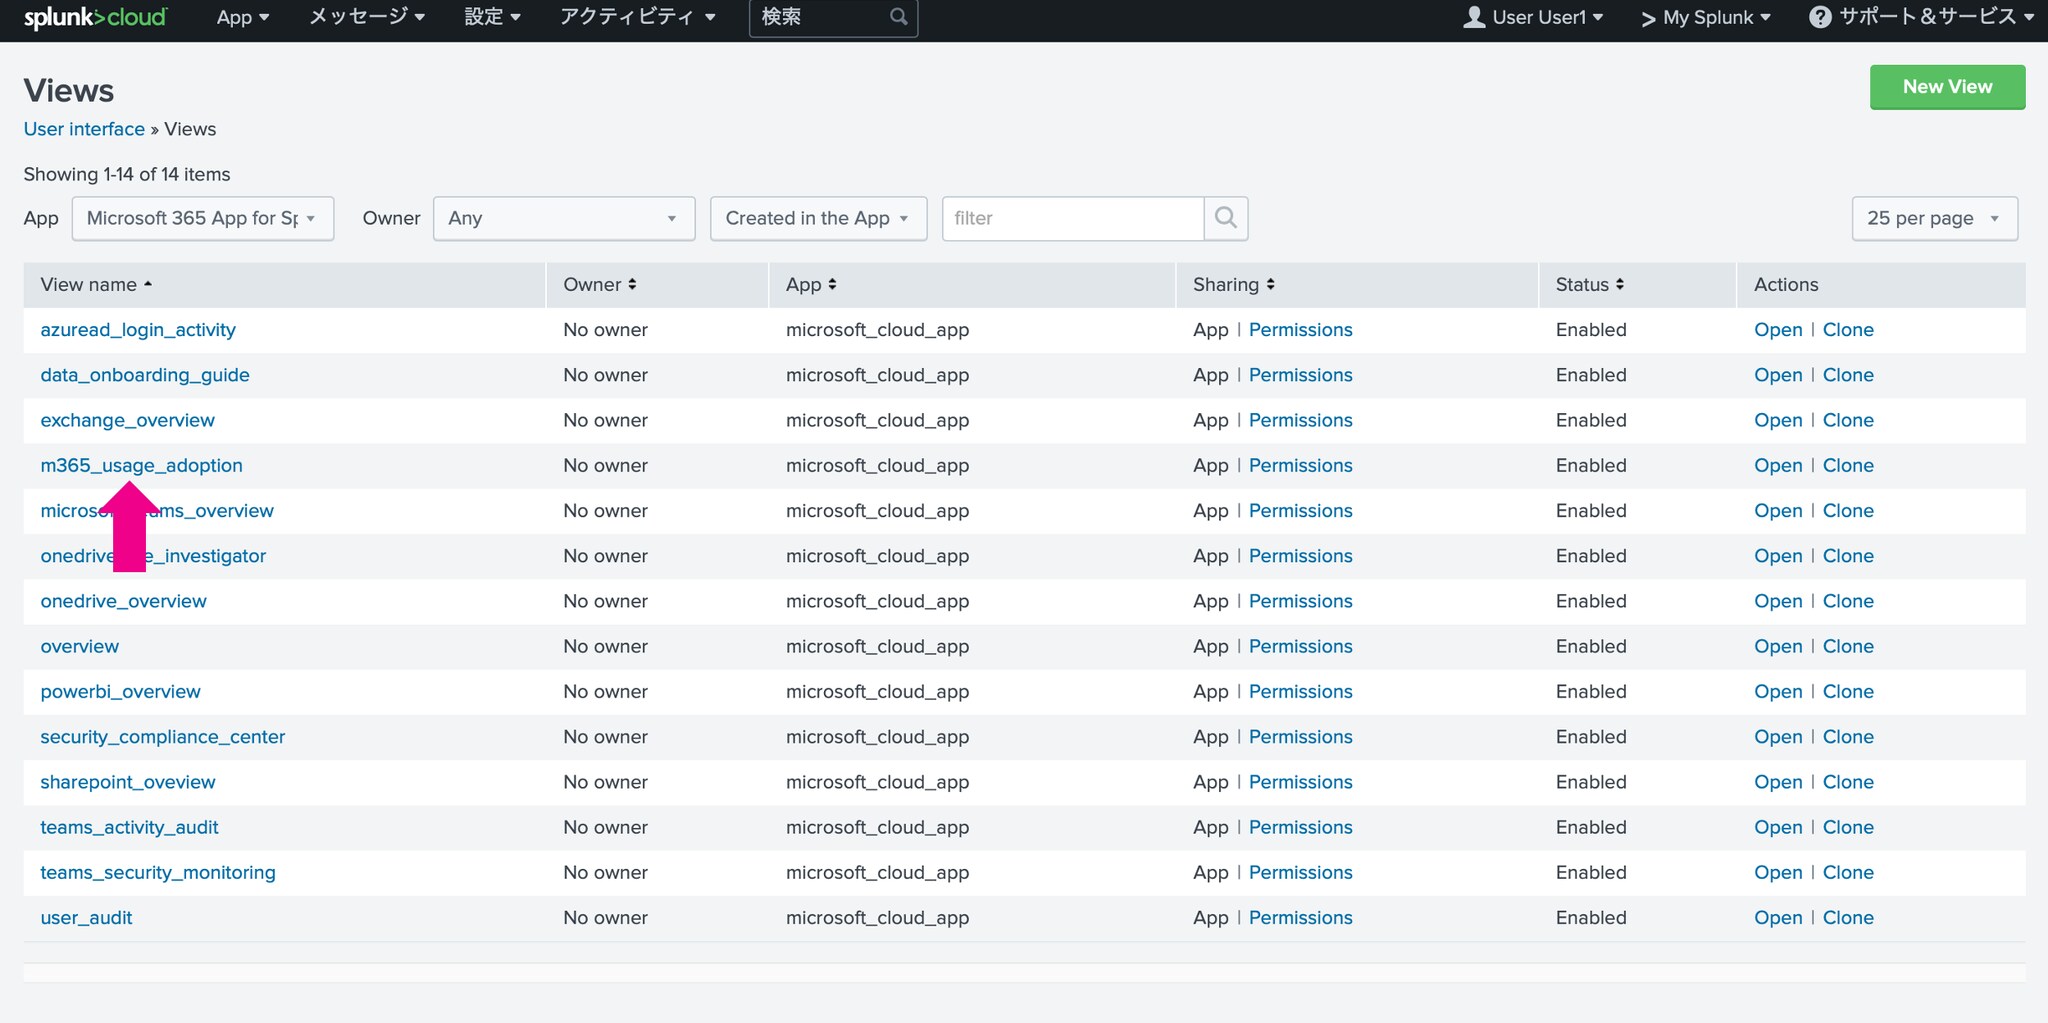Click Open for data_onboarding_guide row
The width and height of the screenshot is (2048, 1023).
1778,375
